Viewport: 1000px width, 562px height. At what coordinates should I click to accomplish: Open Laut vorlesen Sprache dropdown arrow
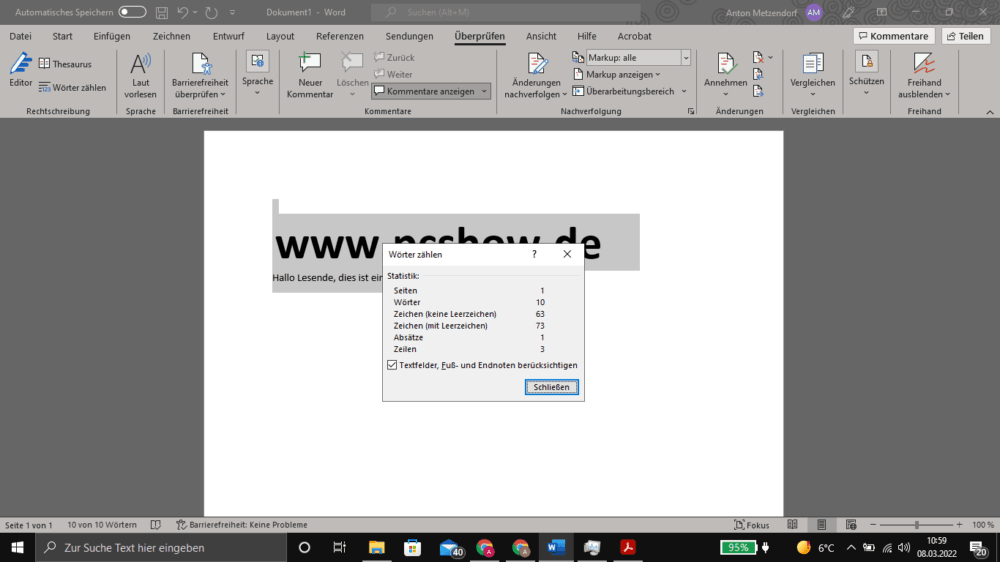pos(258,93)
